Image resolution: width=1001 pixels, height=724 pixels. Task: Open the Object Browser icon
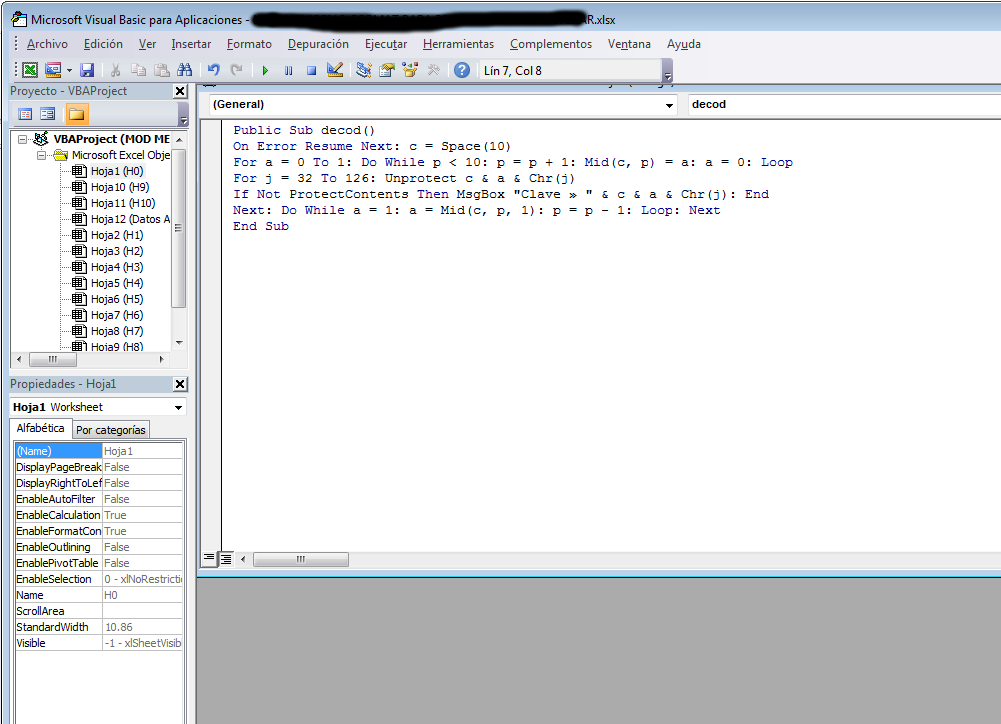point(409,69)
